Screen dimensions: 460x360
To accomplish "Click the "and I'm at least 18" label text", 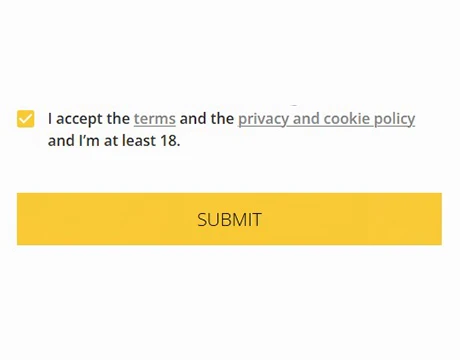I will 114,141.
